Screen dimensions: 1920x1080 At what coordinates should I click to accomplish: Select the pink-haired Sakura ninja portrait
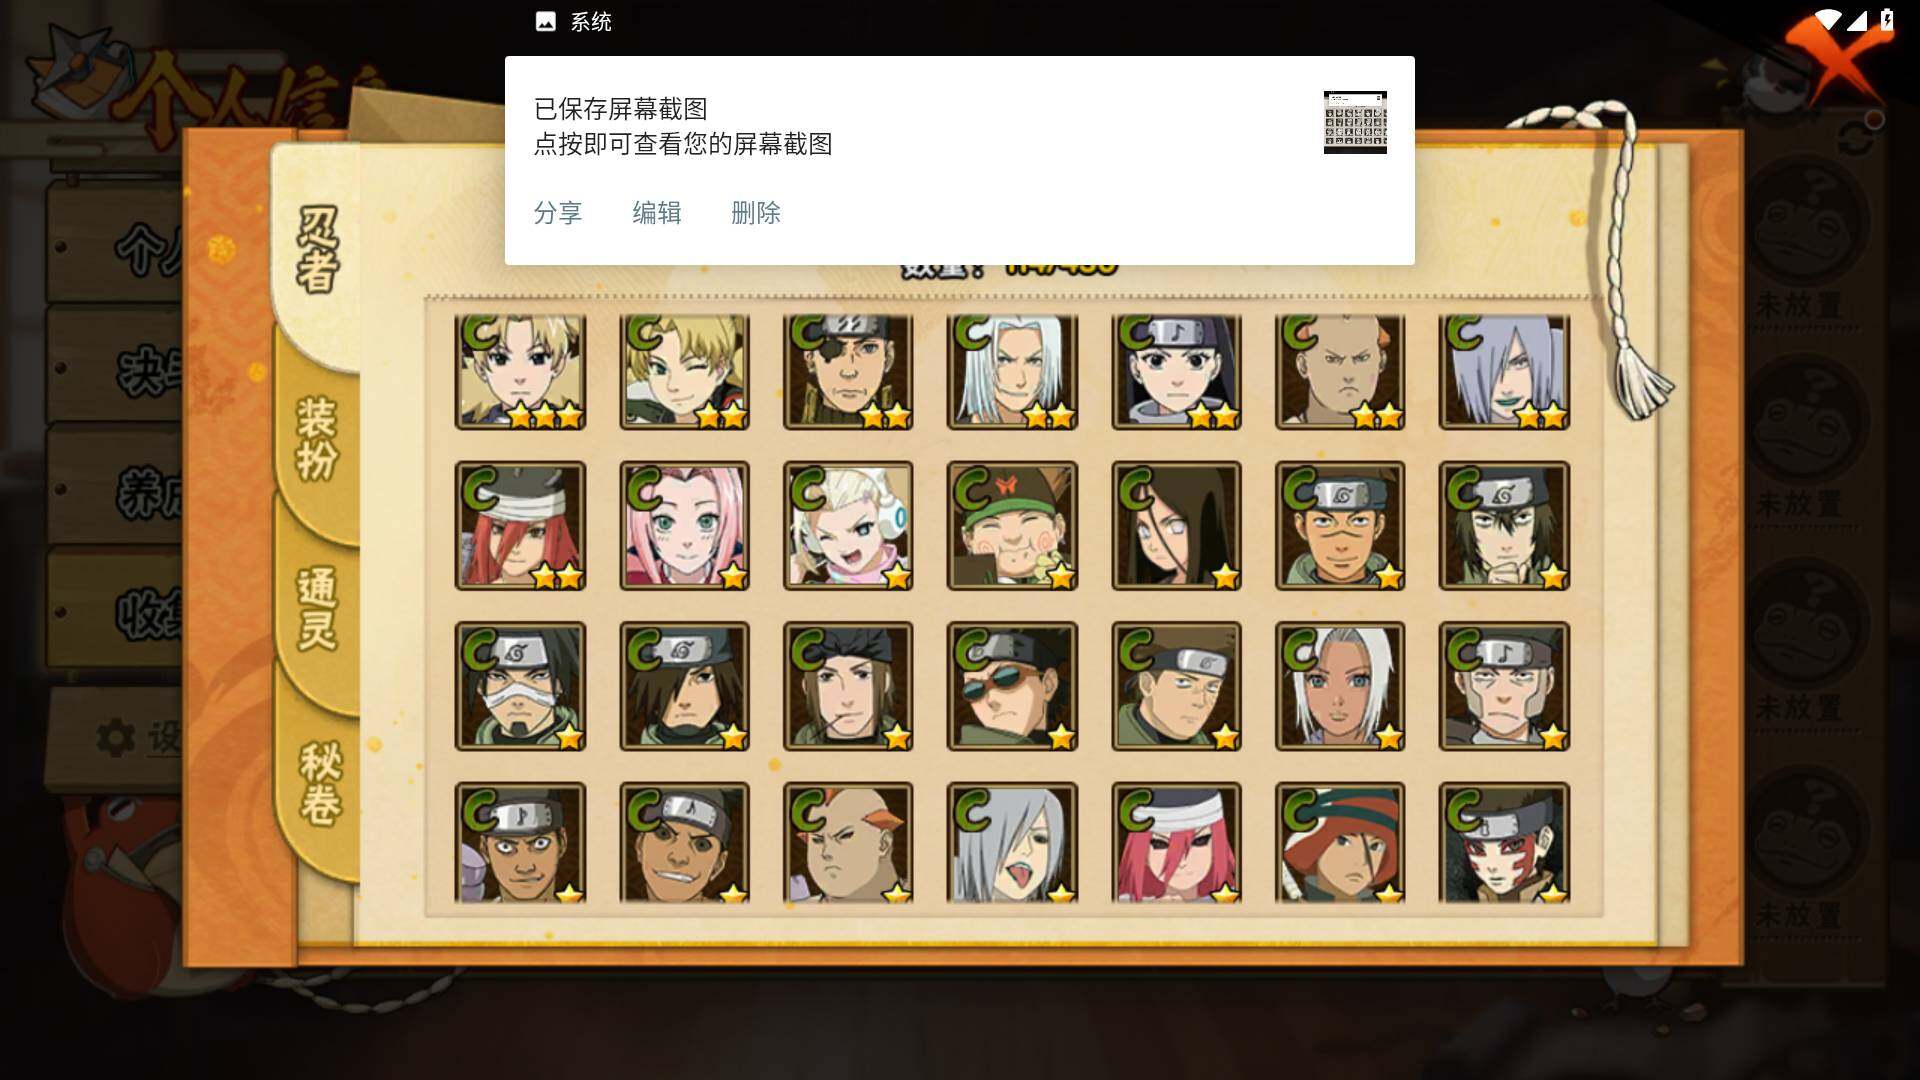[684, 525]
